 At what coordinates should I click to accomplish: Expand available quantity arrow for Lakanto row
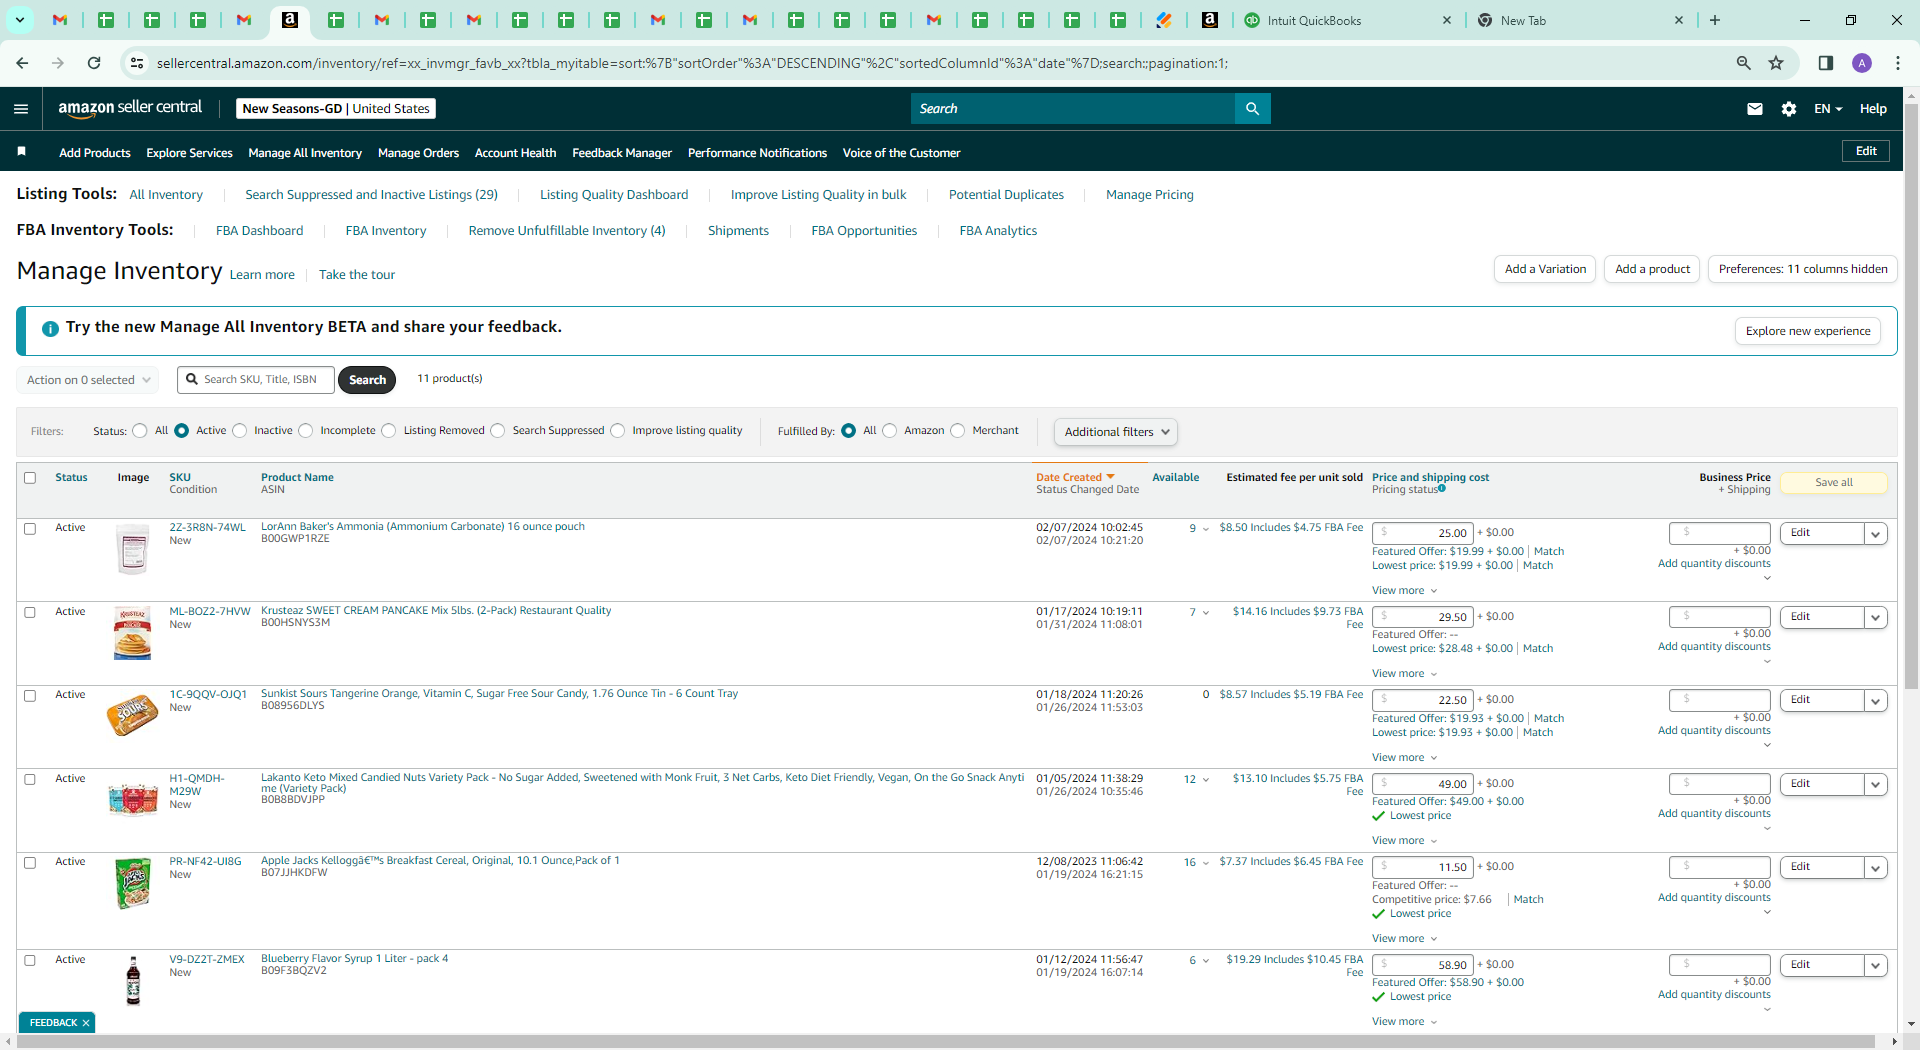1206,780
